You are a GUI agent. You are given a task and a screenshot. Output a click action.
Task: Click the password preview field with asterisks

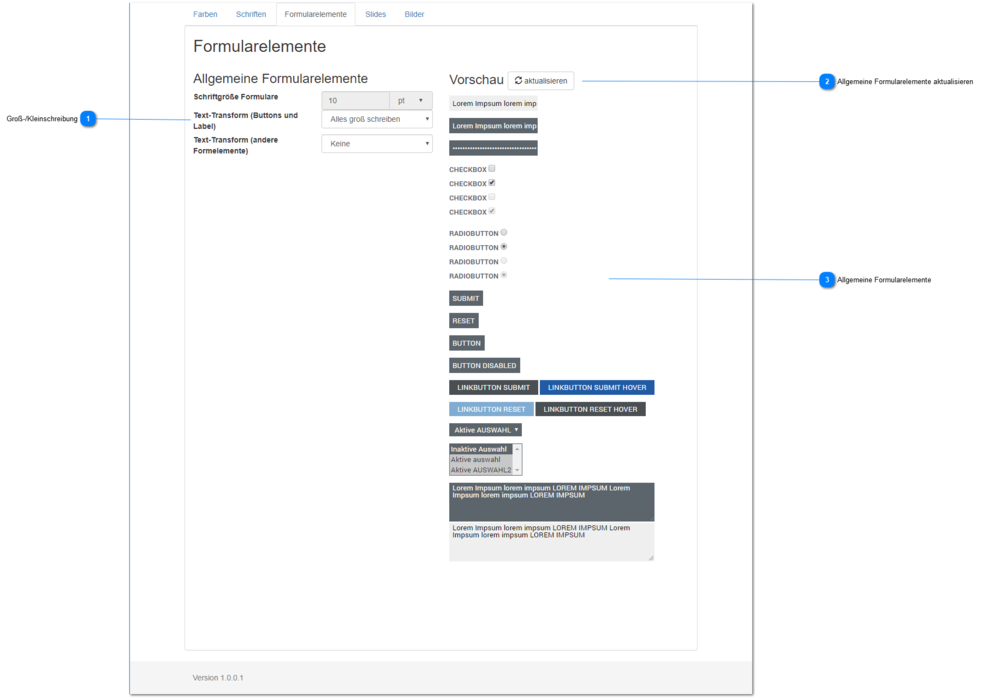494,148
